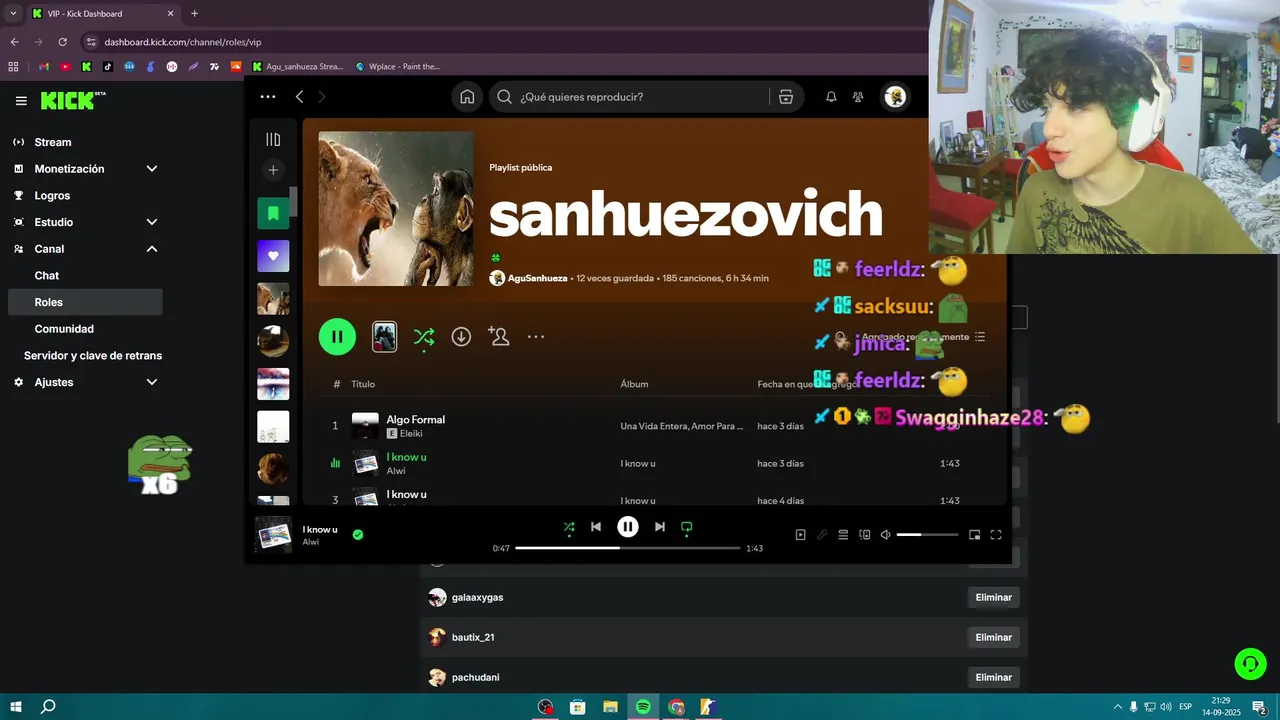The height and width of the screenshot is (720, 1280).
Task: Invite collaborators to the playlist
Action: [499, 337]
